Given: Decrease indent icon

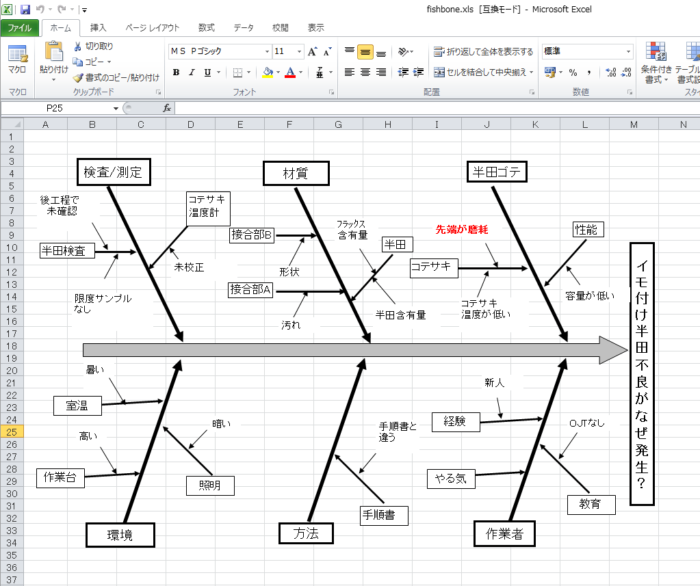Looking at the screenshot, I should click(403, 72).
